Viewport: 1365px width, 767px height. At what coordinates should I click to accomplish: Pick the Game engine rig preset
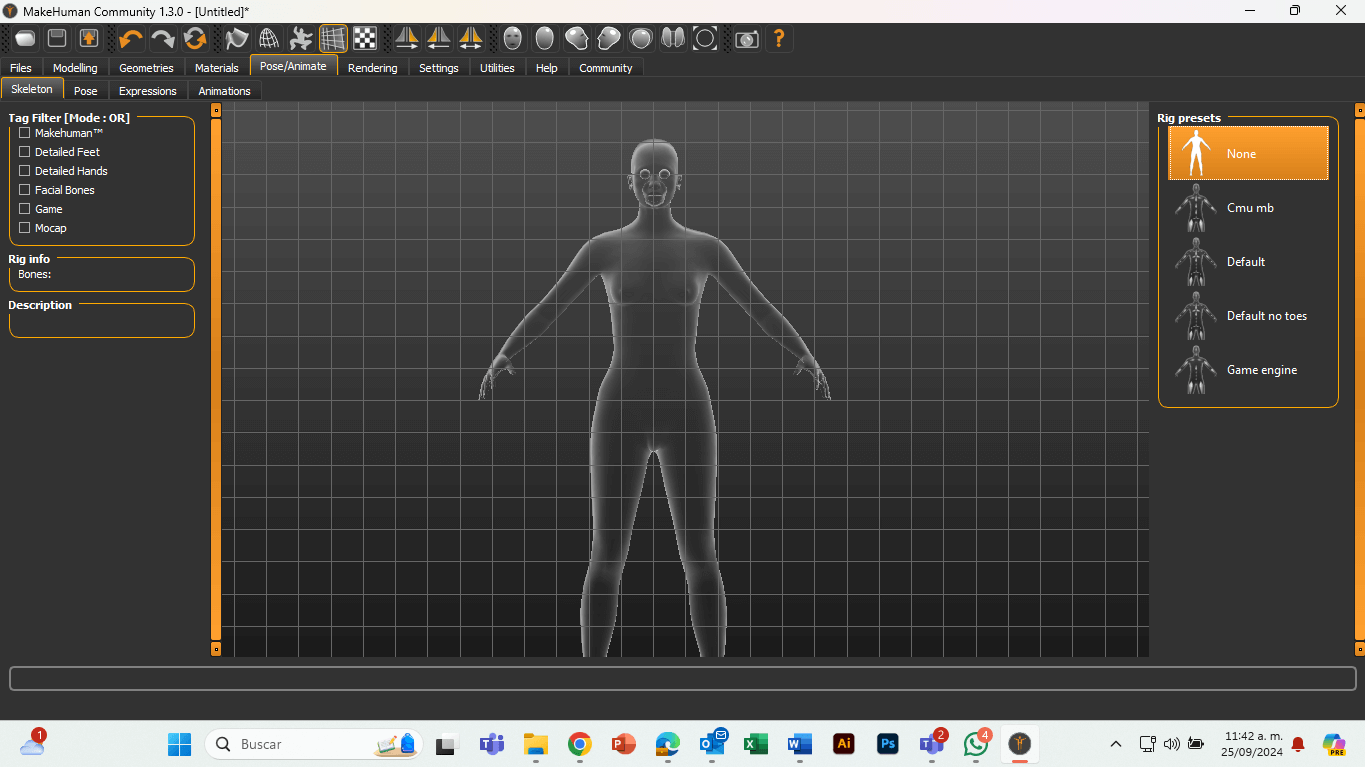1248,369
